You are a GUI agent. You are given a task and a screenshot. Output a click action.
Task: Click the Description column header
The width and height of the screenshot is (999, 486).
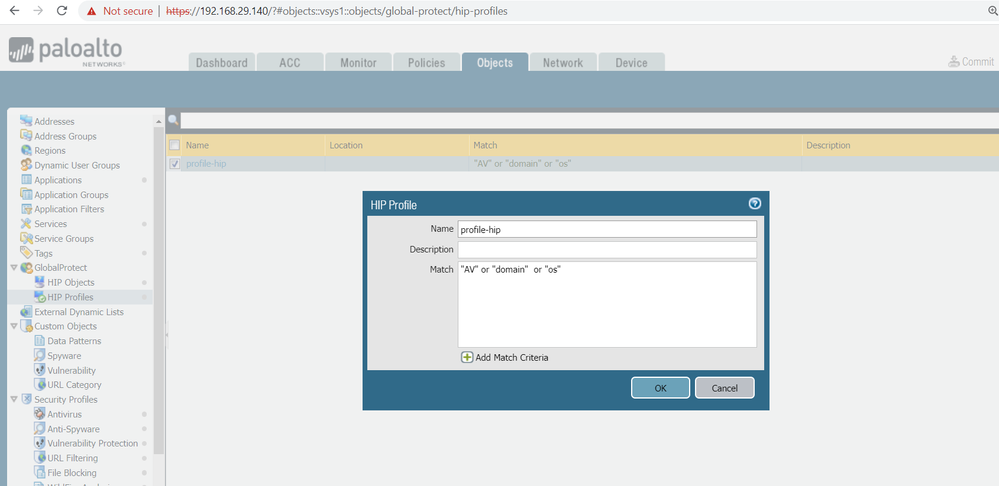point(828,145)
